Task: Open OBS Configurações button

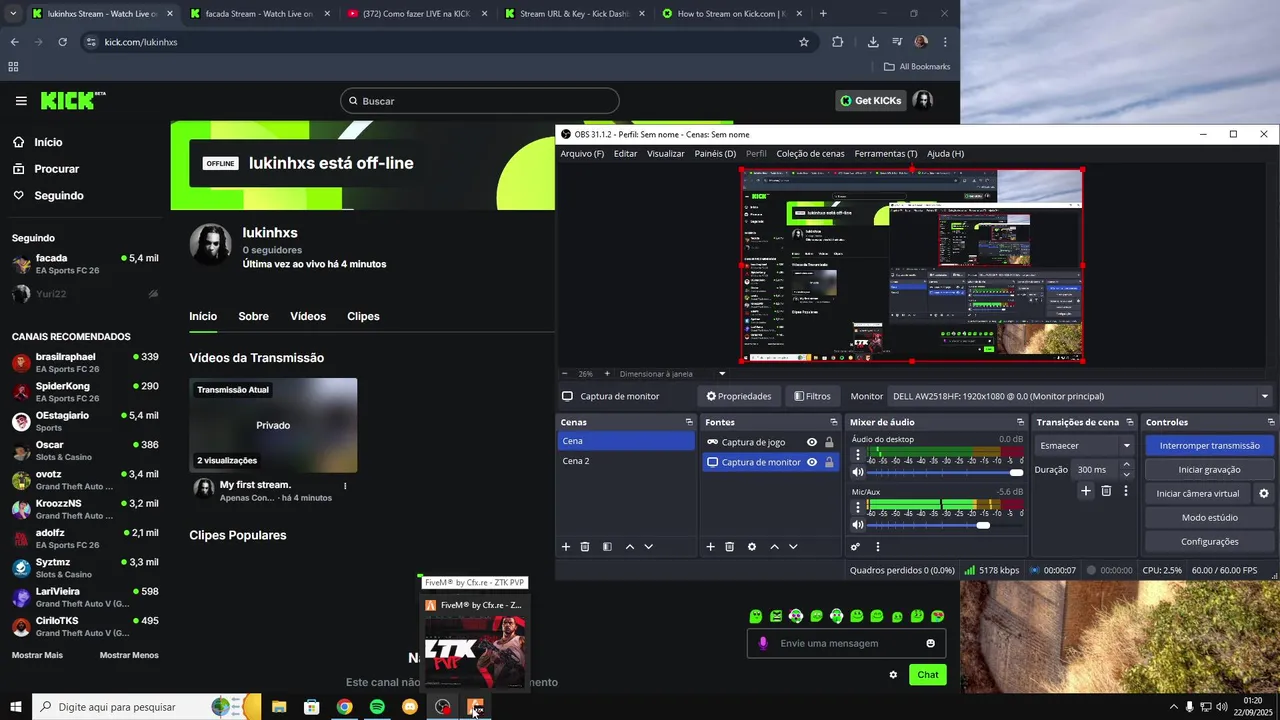Action: coord(1209,542)
